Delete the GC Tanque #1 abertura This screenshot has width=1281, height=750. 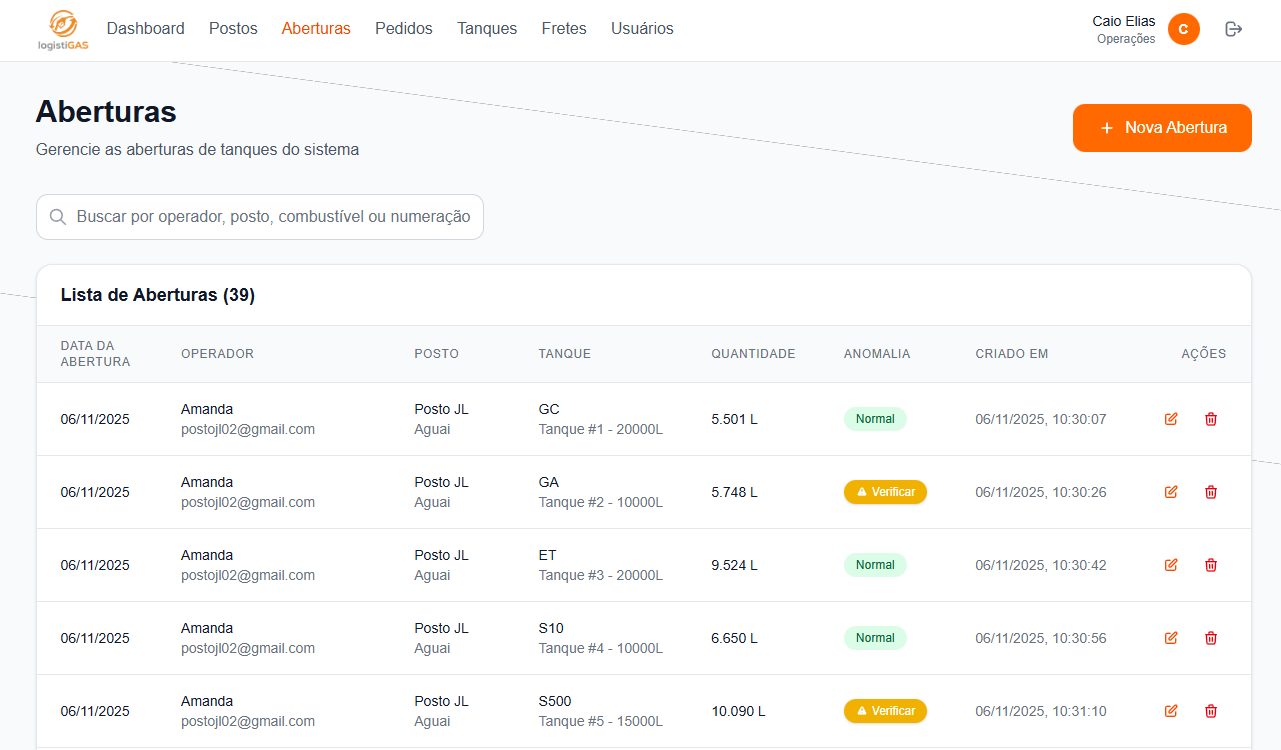click(1211, 419)
